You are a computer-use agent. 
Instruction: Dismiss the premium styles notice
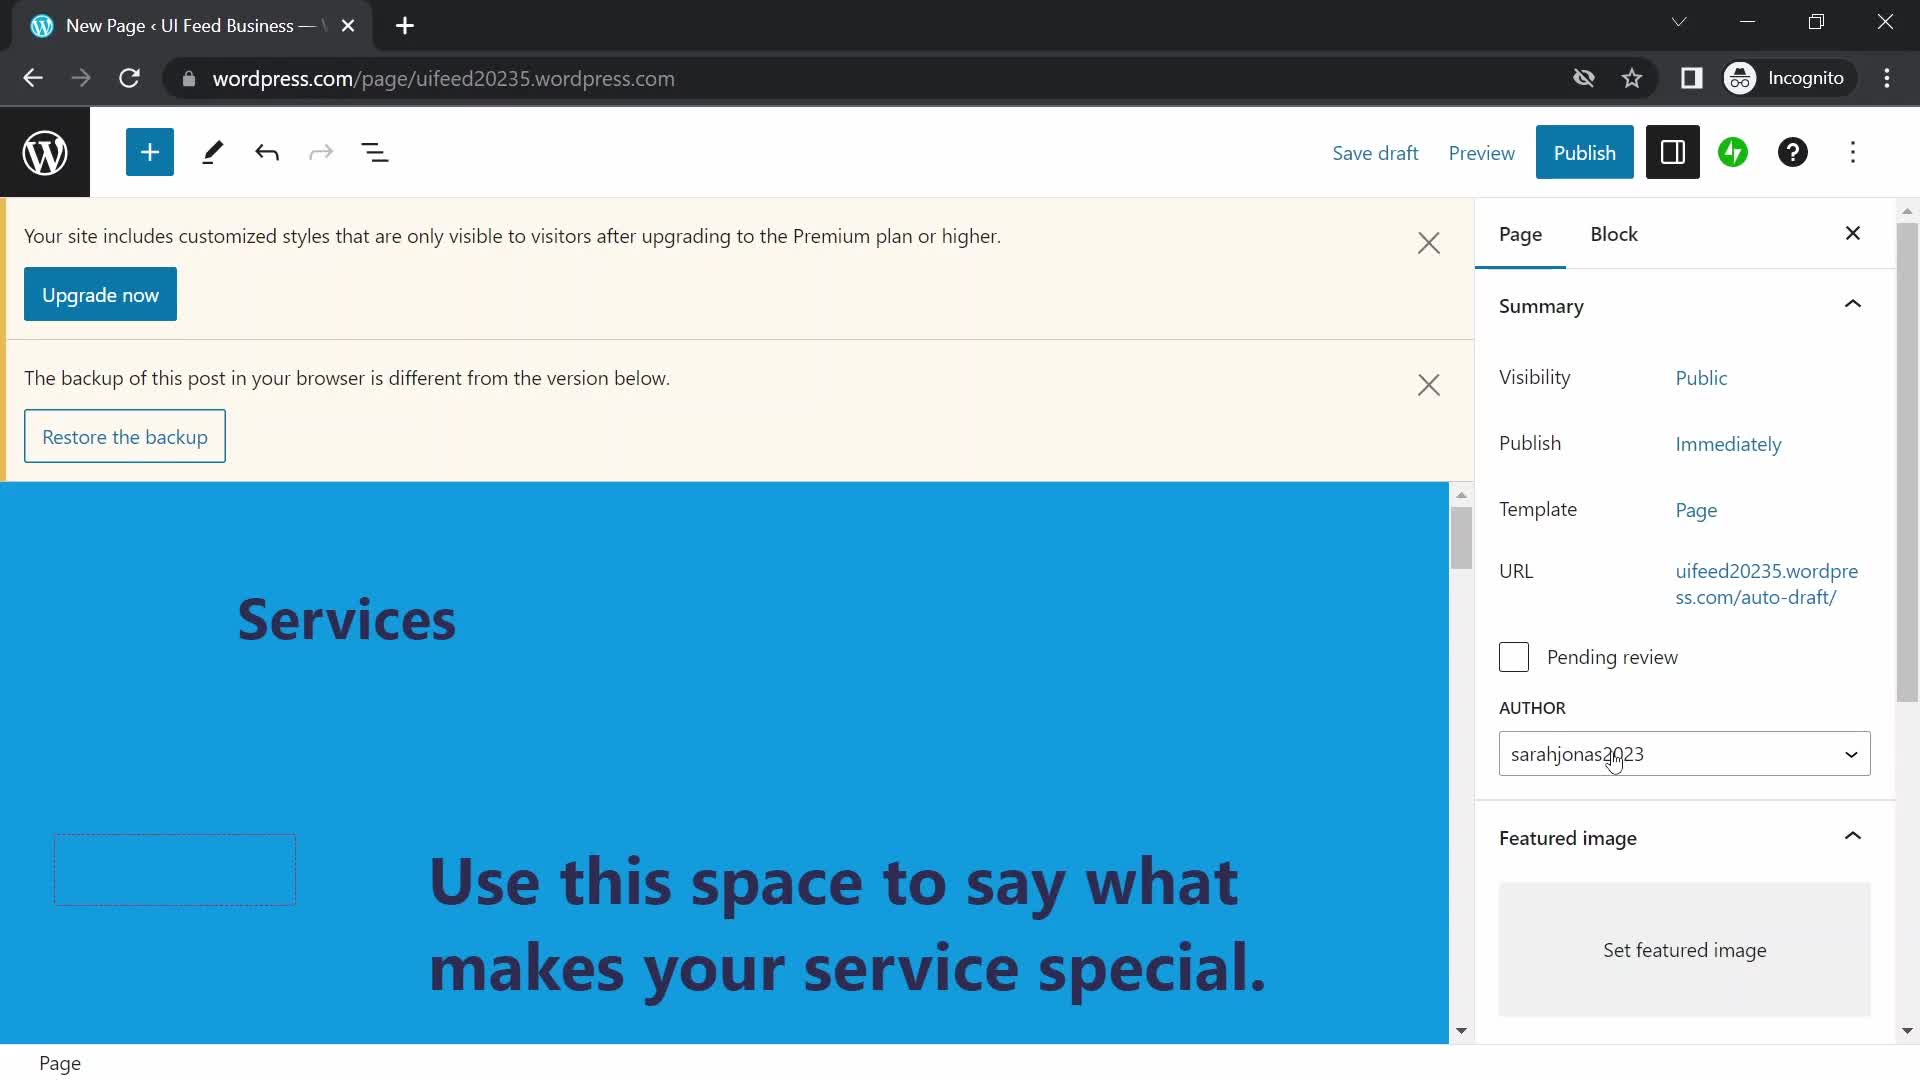[1428, 243]
